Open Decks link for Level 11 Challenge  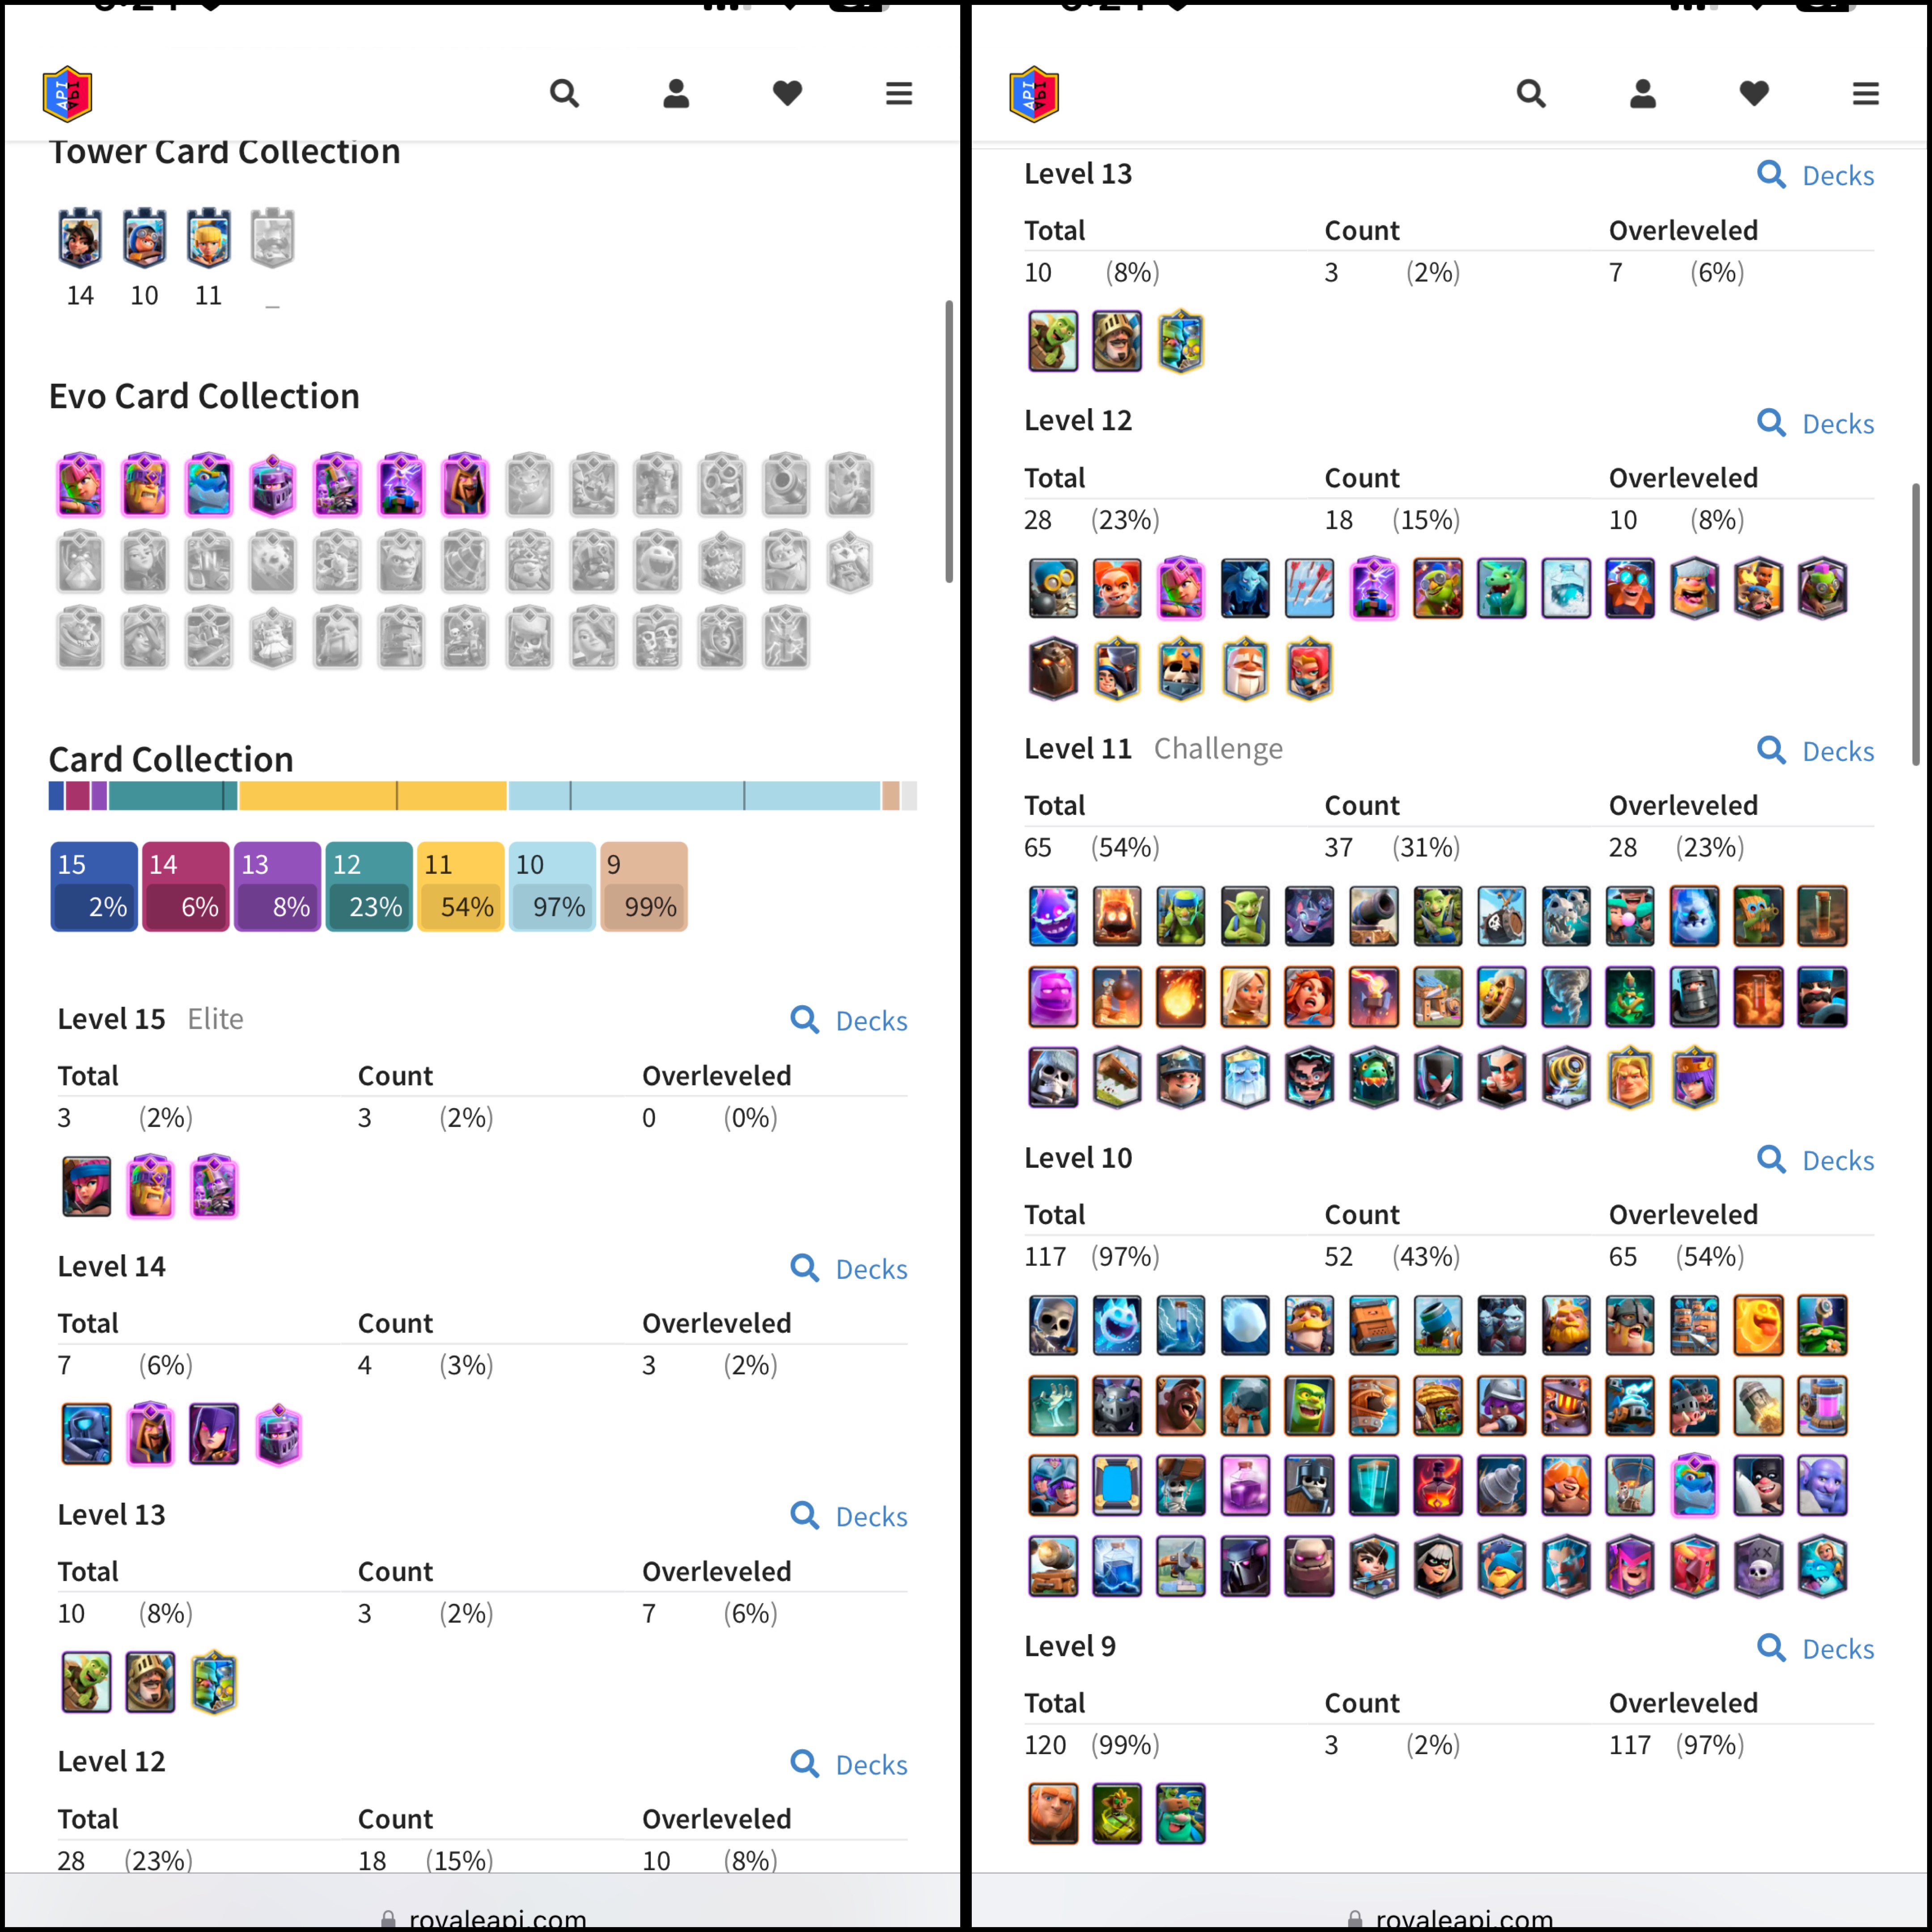pyautogui.click(x=1816, y=751)
